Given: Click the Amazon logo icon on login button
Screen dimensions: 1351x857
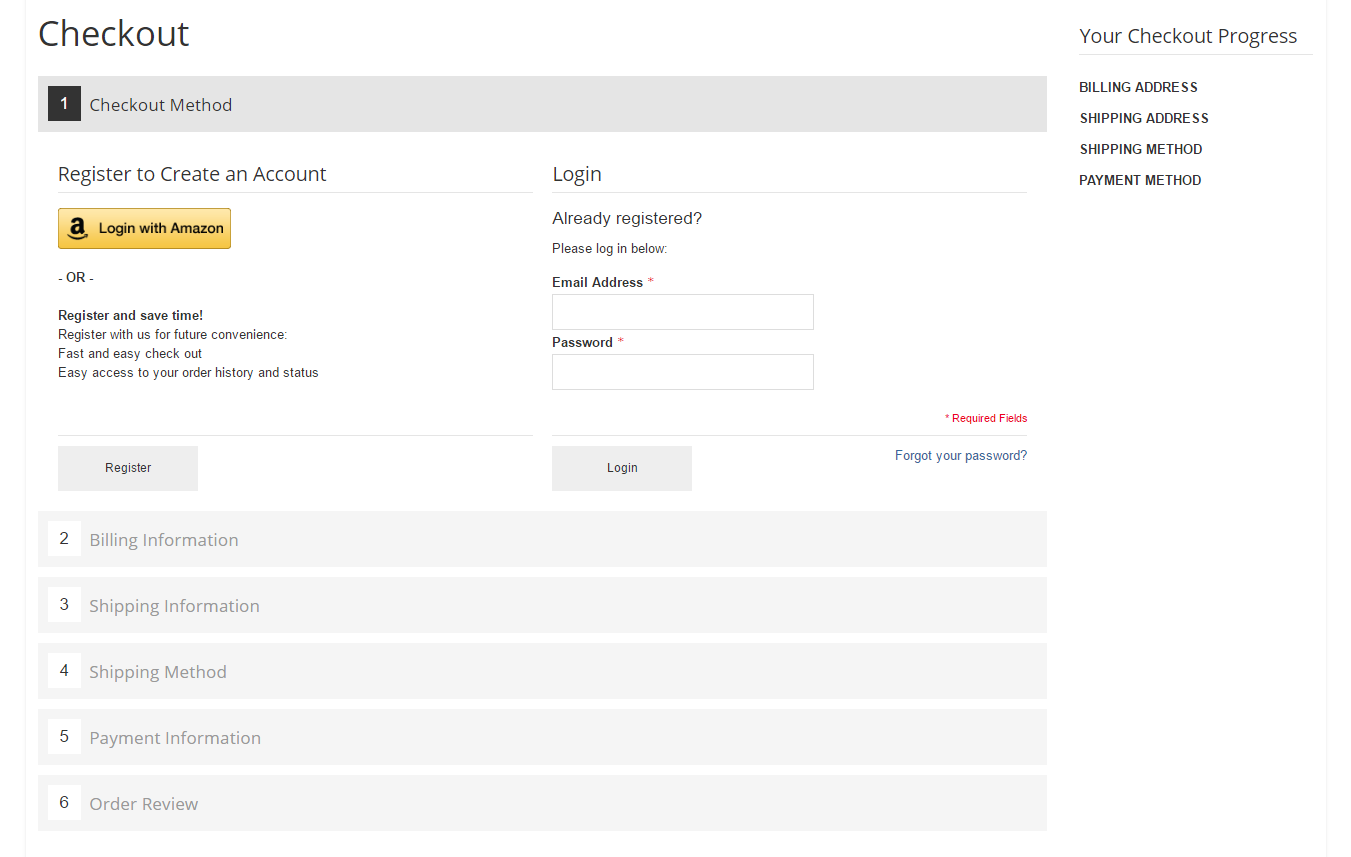Looking at the screenshot, I should pos(77,229).
